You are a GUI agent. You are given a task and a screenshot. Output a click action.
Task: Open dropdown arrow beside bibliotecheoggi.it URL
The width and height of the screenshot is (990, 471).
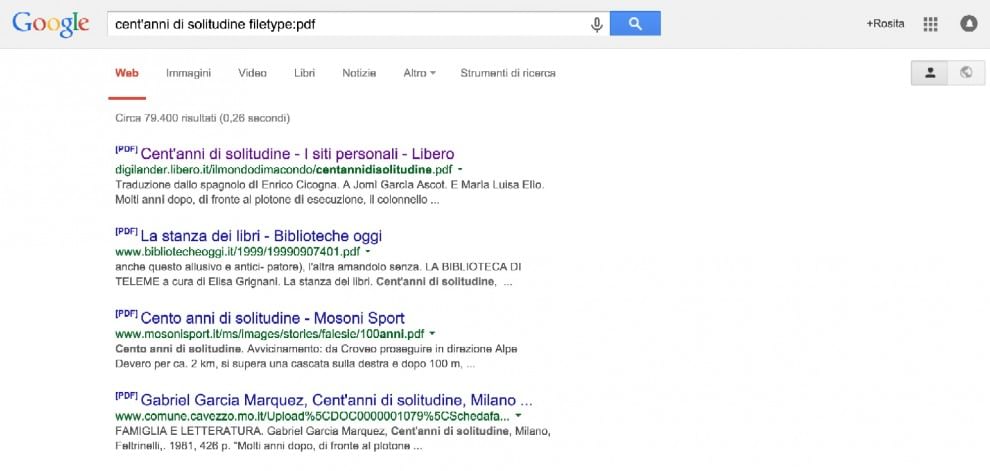click(368, 251)
